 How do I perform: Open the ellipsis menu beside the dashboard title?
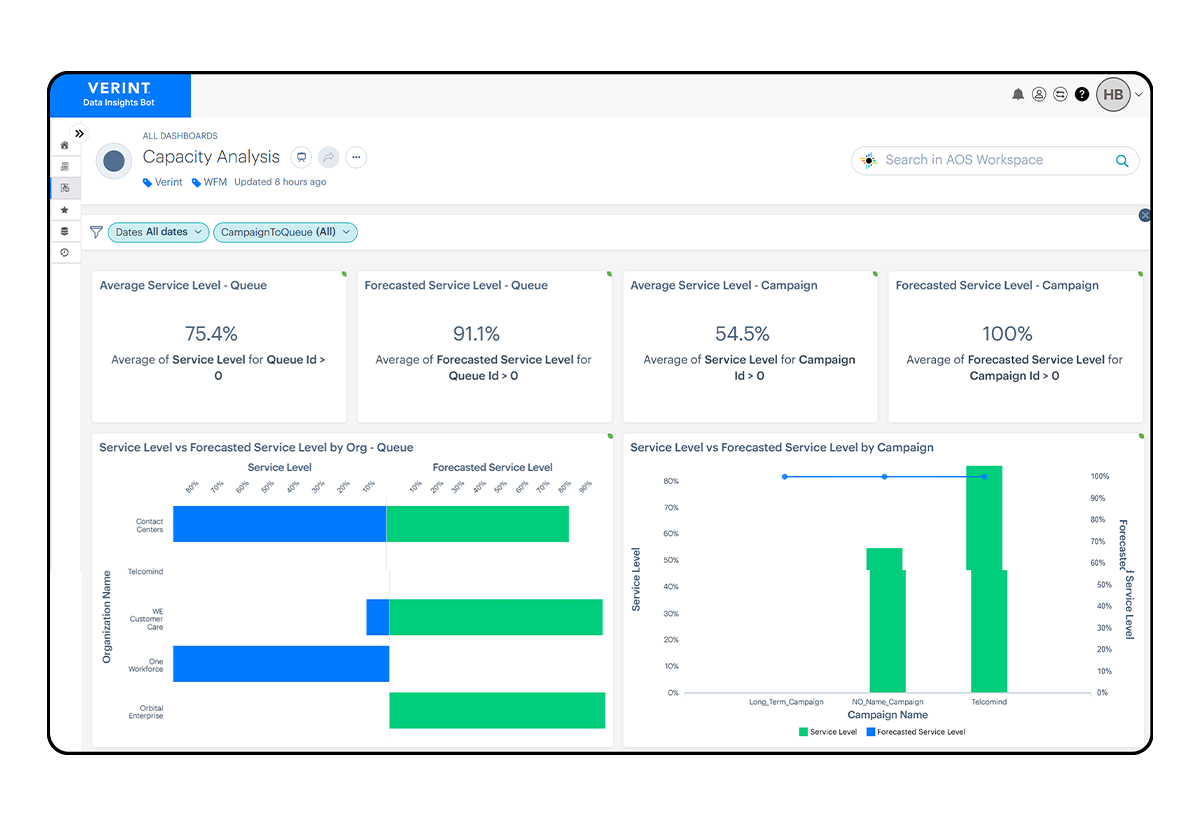click(x=355, y=157)
